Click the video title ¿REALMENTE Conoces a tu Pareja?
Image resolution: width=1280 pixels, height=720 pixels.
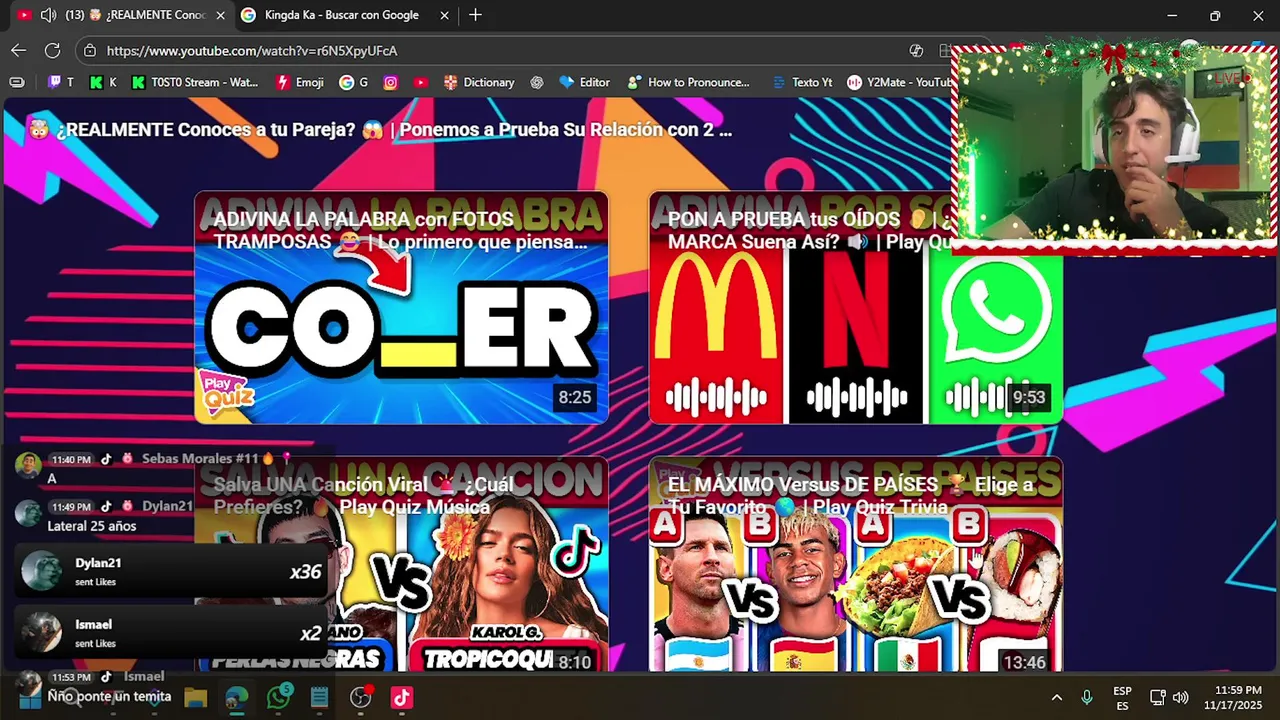(380, 130)
